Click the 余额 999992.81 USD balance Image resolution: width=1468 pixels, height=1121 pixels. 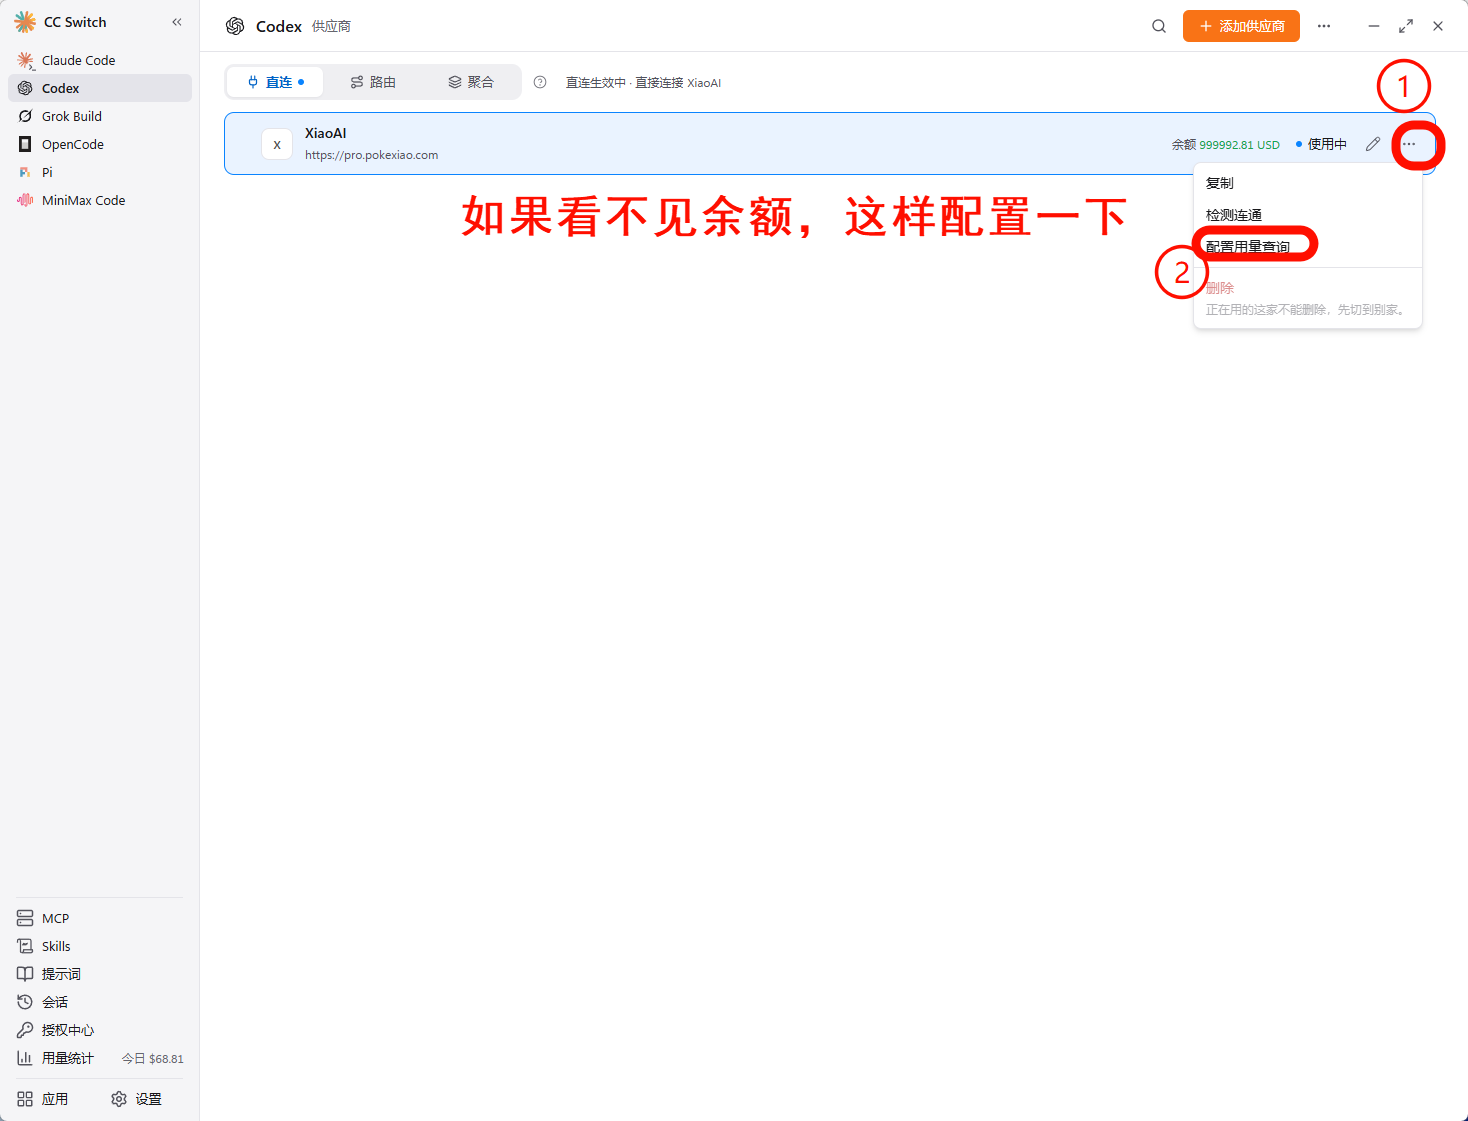click(x=1226, y=144)
